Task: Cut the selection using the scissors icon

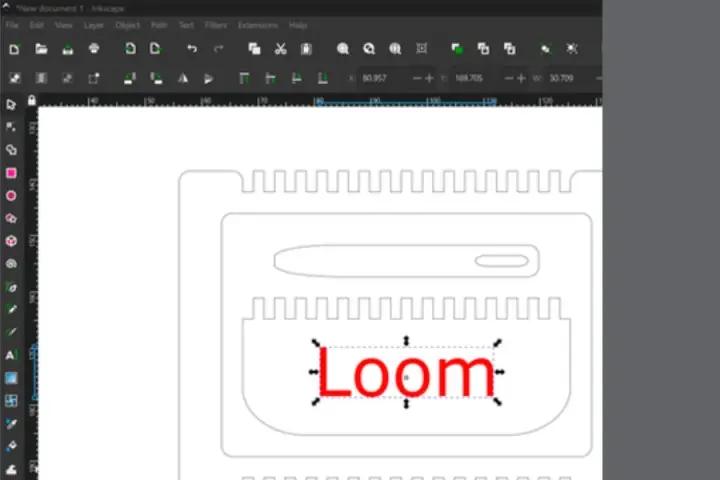Action: pyautogui.click(x=280, y=49)
